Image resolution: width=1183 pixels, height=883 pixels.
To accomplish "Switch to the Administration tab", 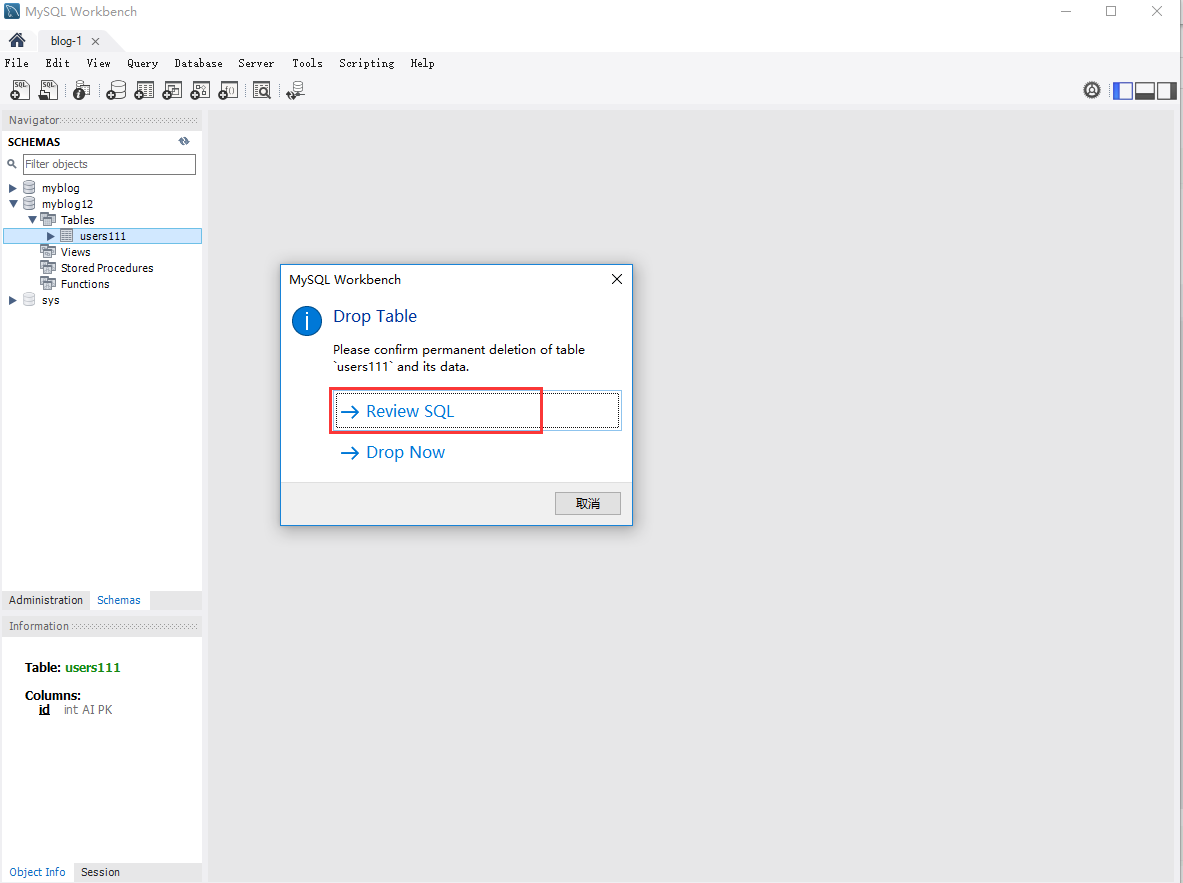I will point(46,600).
